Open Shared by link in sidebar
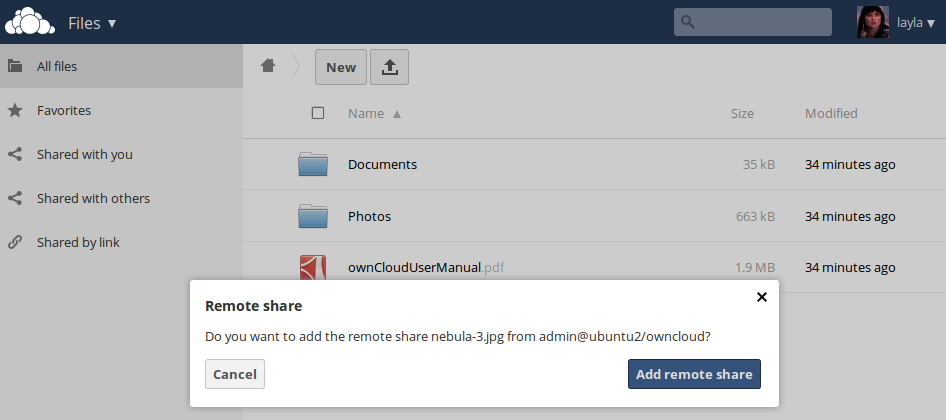This screenshot has height=420, width=946. point(78,243)
